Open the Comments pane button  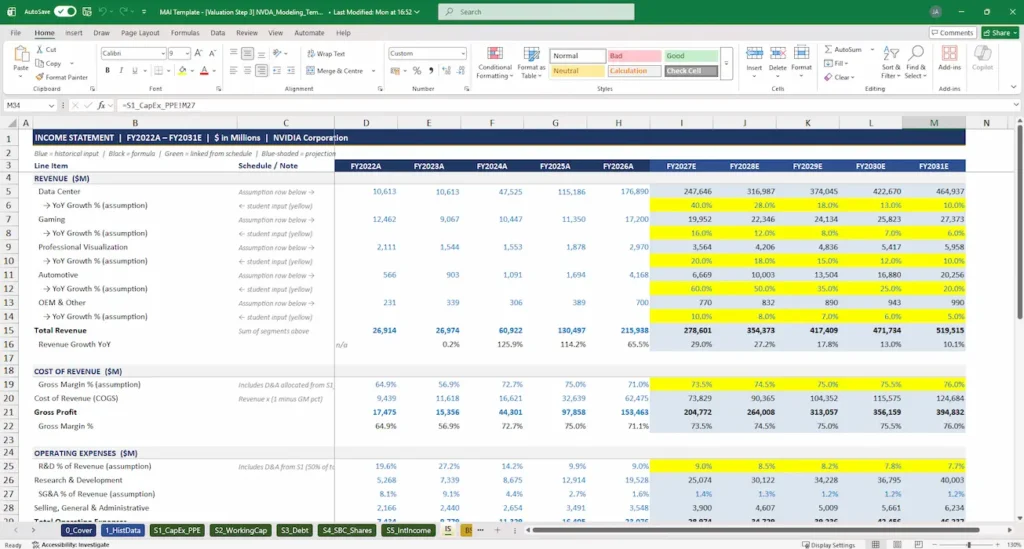click(x=952, y=32)
